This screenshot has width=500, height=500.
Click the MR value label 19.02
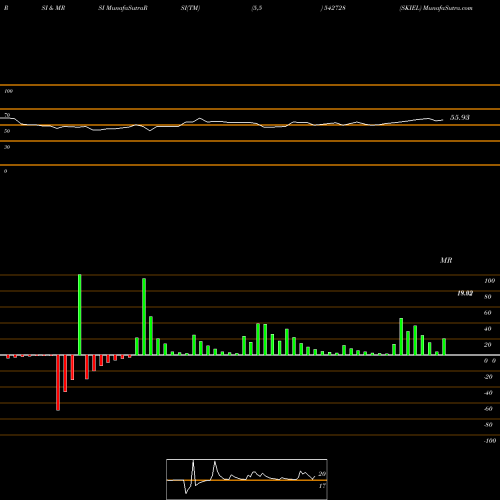465,293
